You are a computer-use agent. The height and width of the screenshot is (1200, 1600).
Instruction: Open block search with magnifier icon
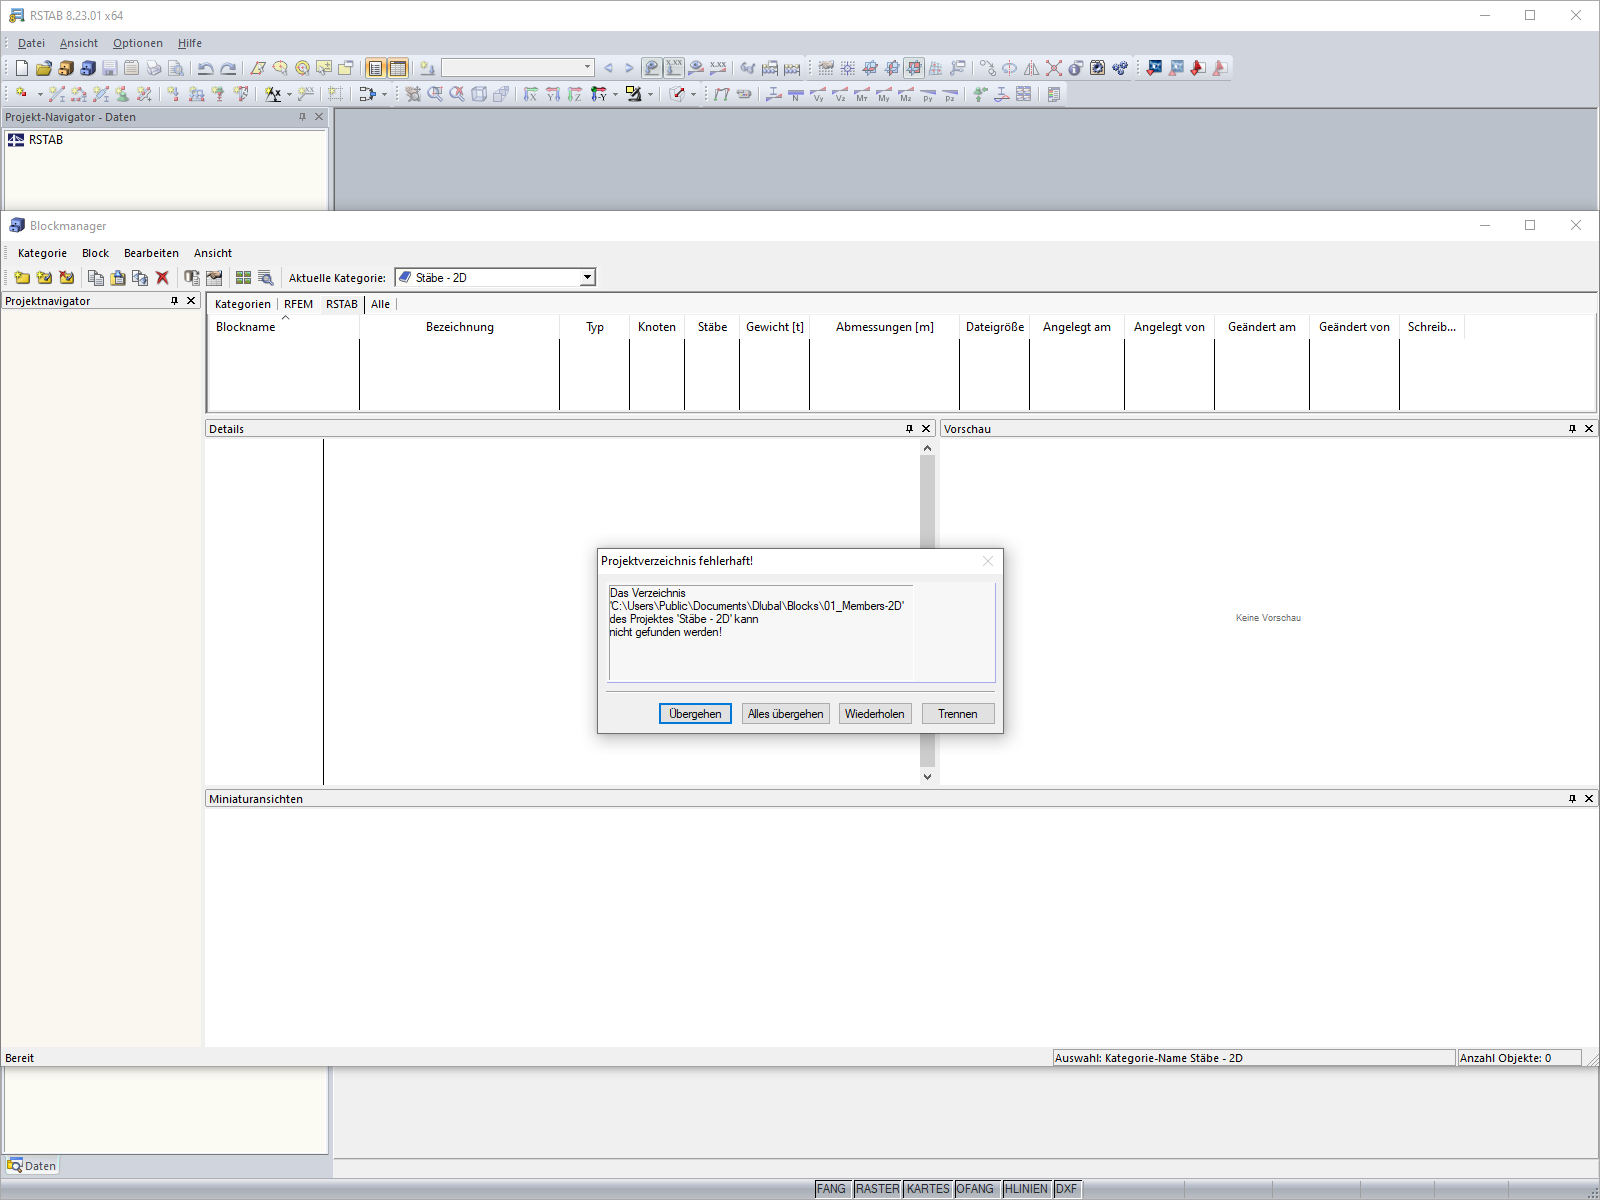point(265,278)
